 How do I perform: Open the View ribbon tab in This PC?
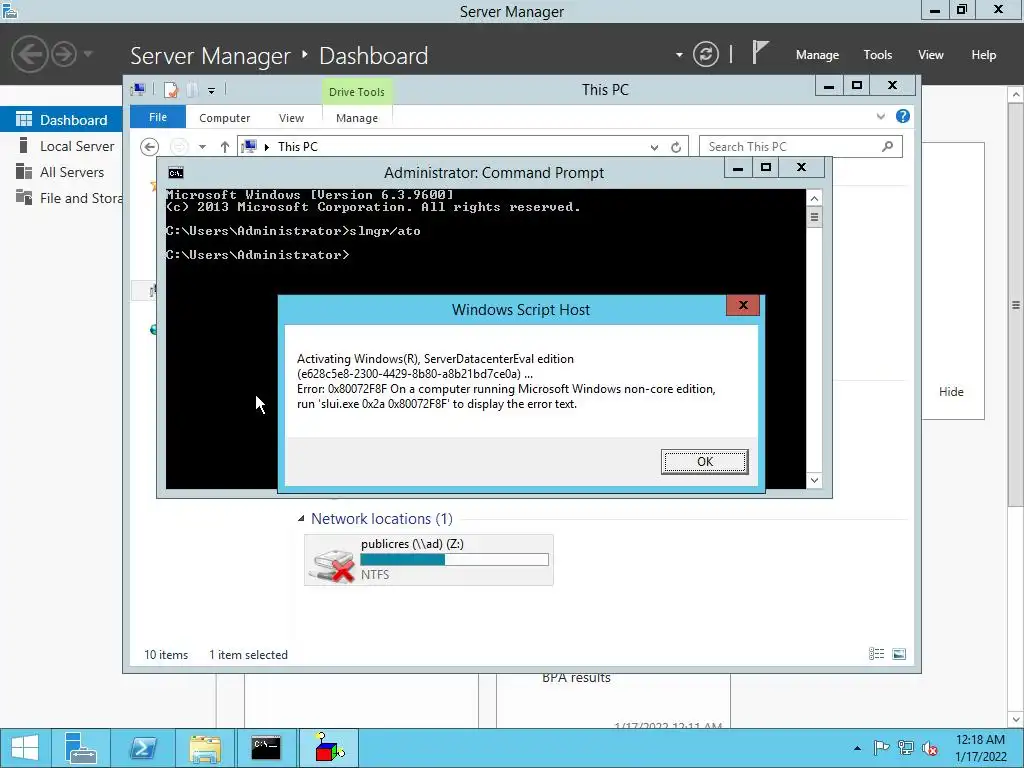point(291,118)
